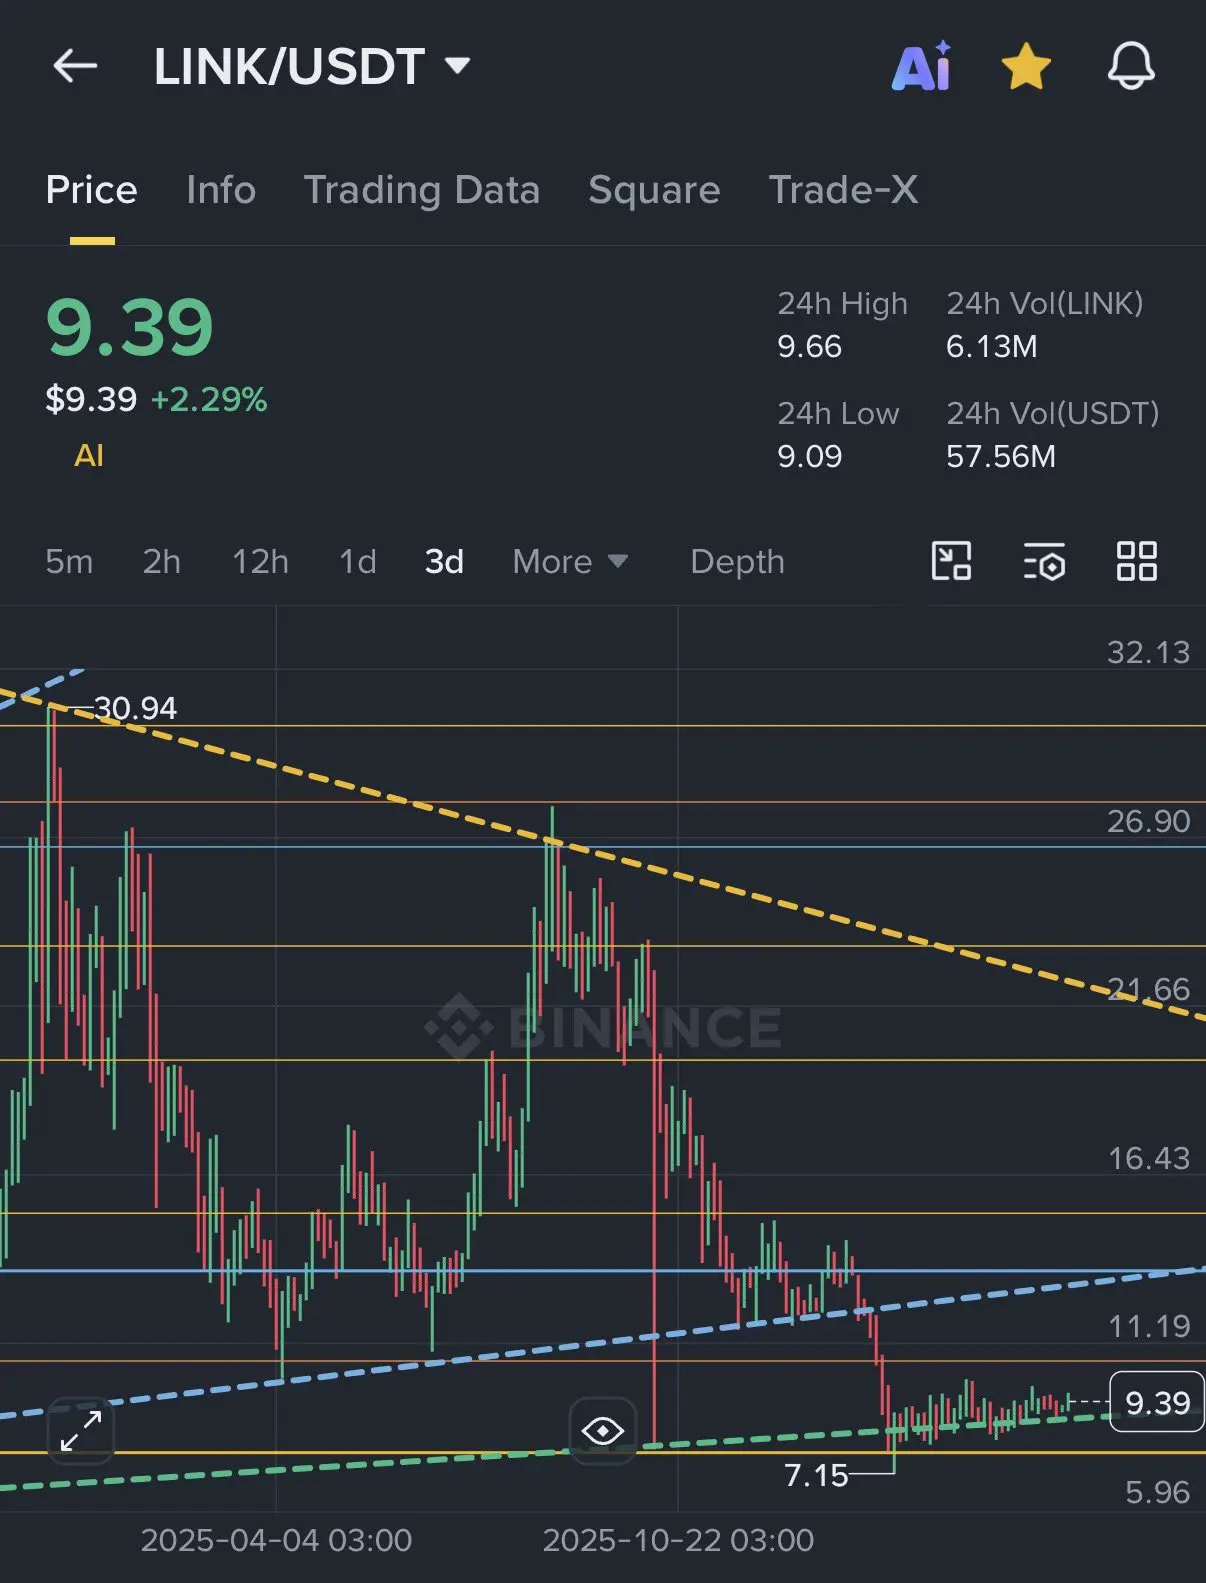Tap the large 9.39 price display
Viewport: 1206px width, 1583px height.
tap(130, 327)
